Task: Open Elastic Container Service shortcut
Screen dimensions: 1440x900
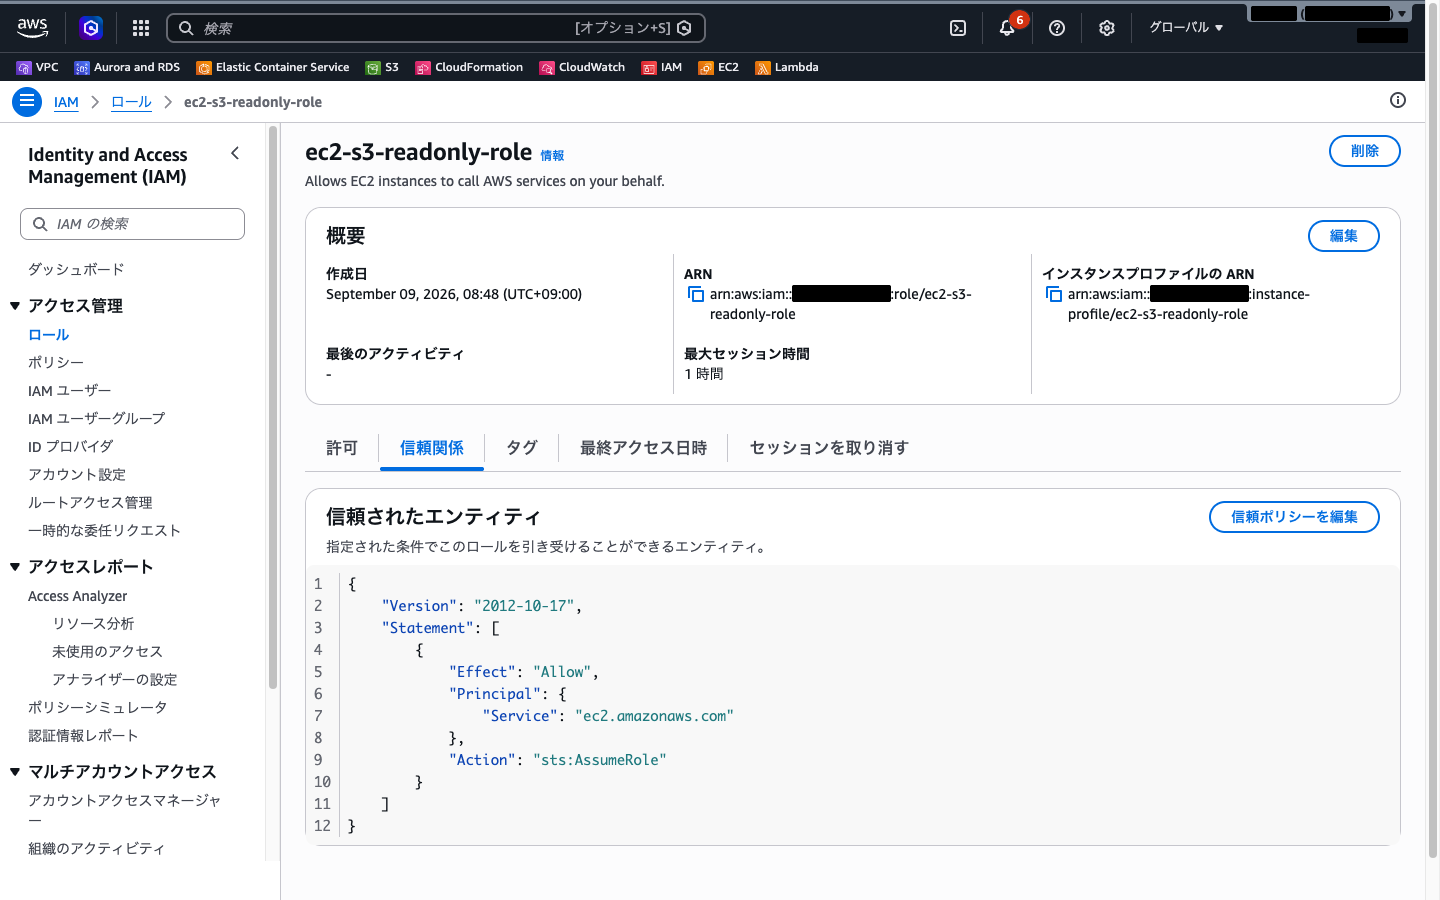Action: (x=273, y=67)
